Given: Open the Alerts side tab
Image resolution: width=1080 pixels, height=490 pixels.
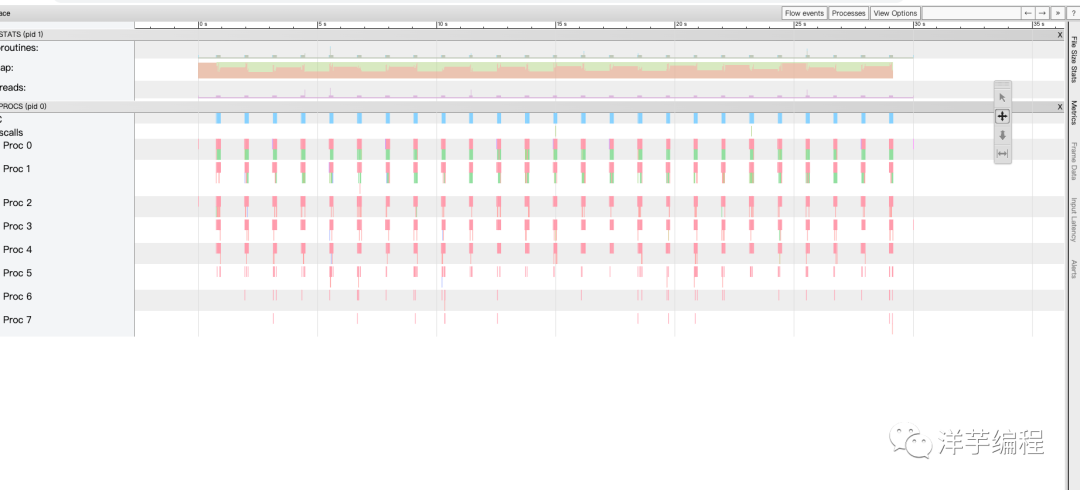Looking at the screenshot, I should [x=1074, y=269].
